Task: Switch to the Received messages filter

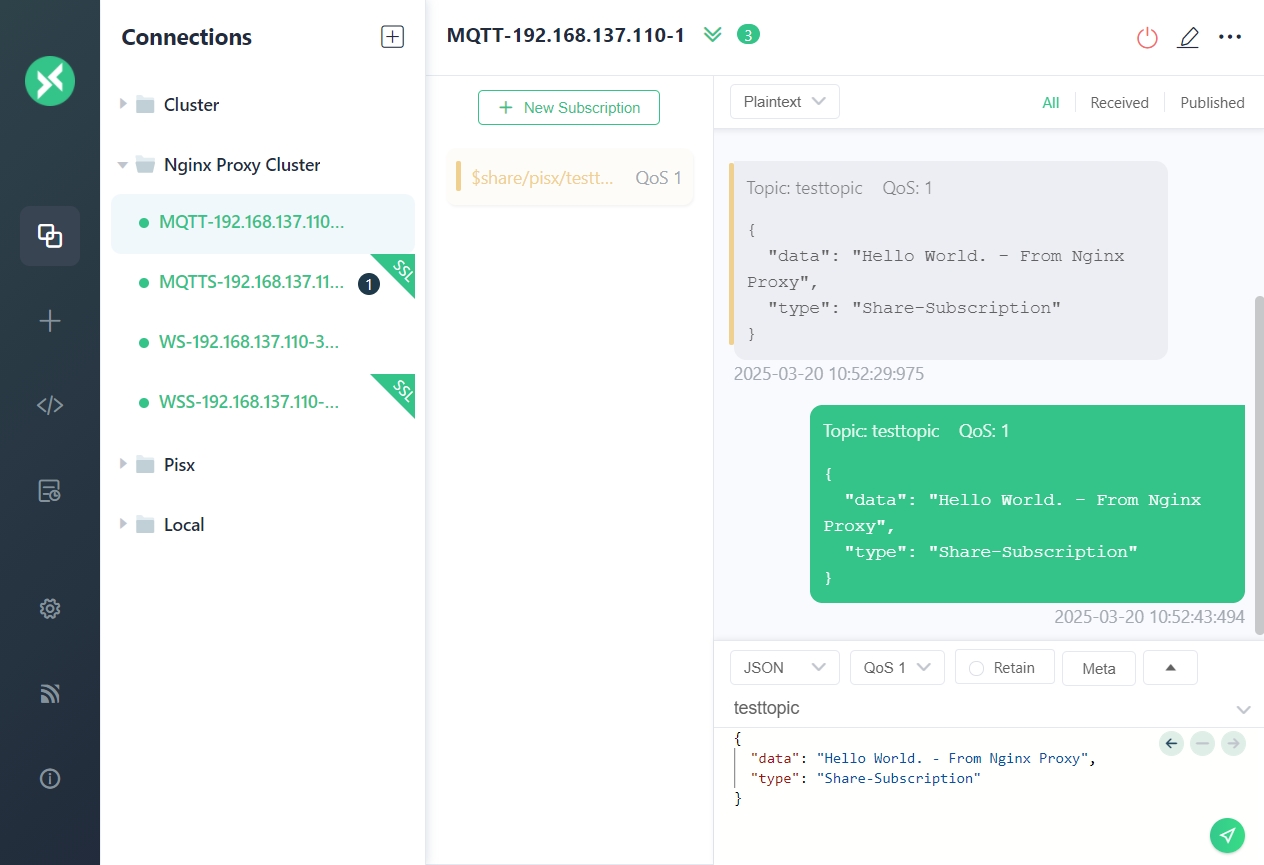Action: pyautogui.click(x=1119, y=102)
